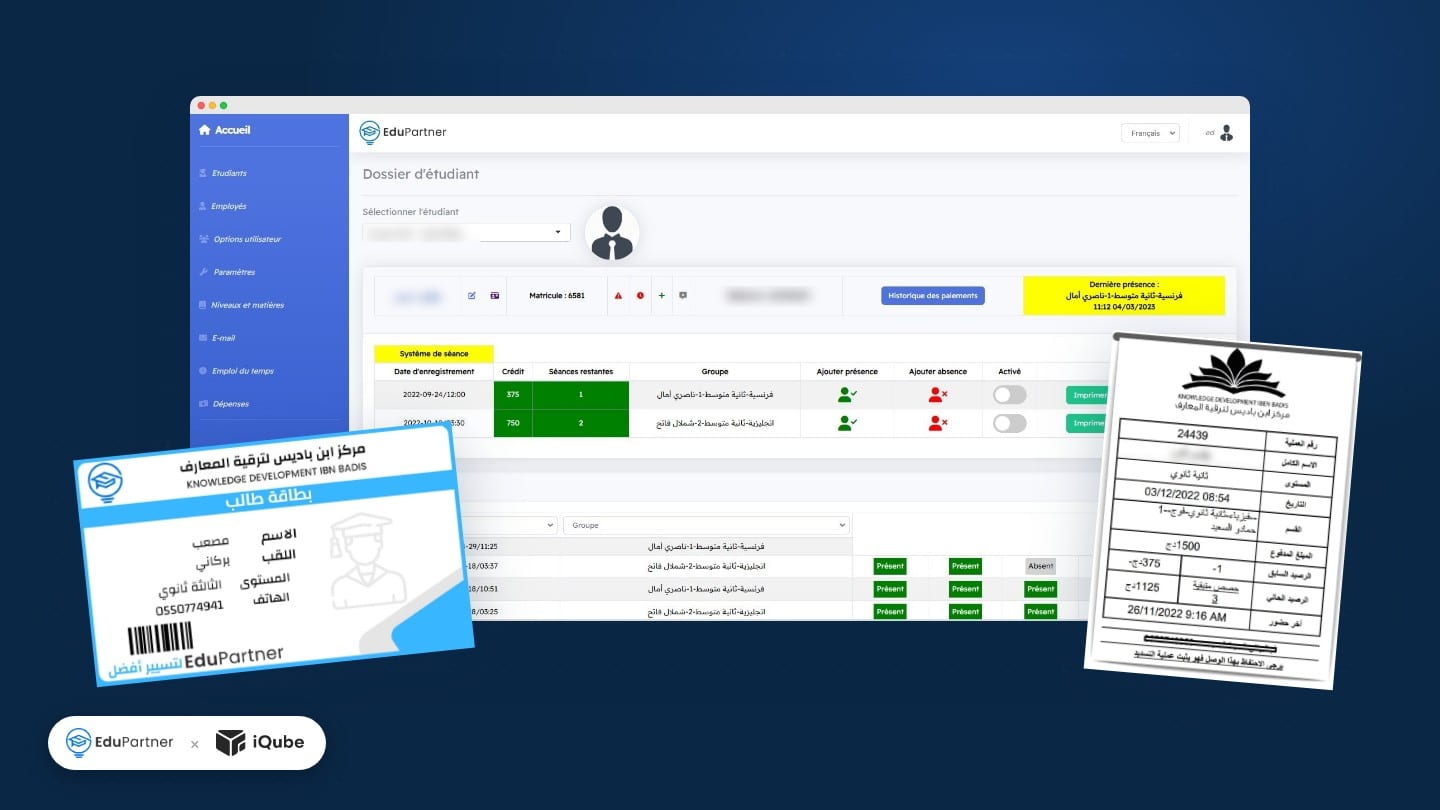
Task: Open the user account icon at top right
Action: 1227,133
